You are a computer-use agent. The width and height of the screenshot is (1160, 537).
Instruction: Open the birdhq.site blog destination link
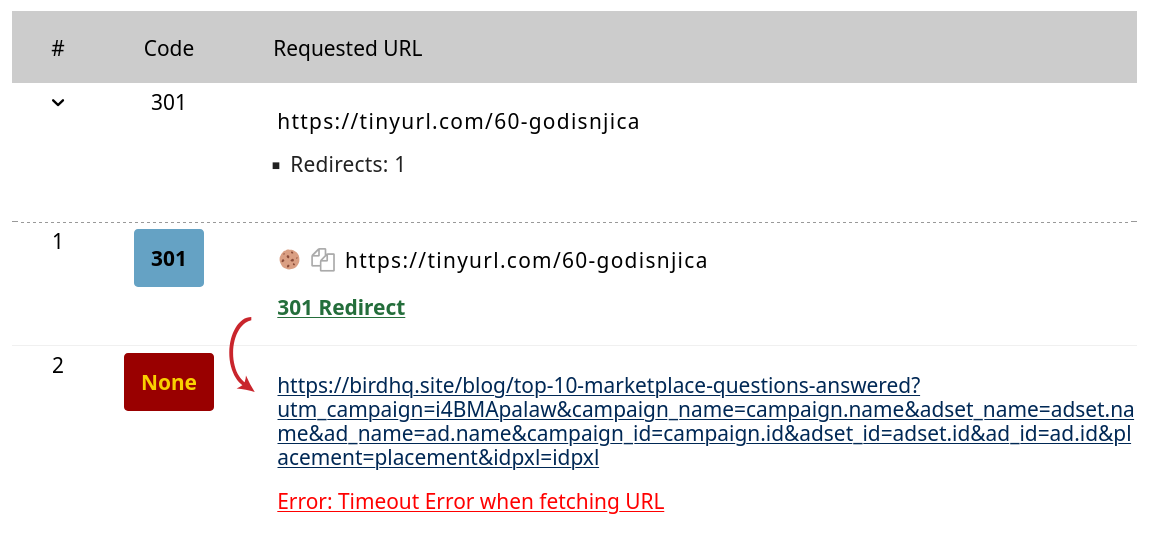coord(706,422)
